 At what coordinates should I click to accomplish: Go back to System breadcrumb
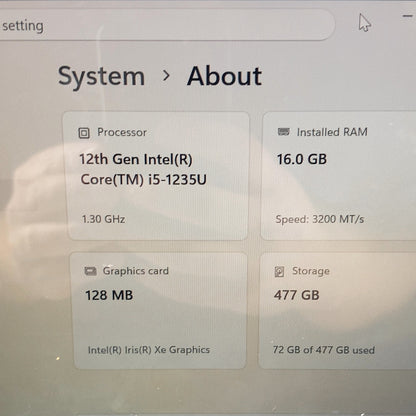(102, 77)
